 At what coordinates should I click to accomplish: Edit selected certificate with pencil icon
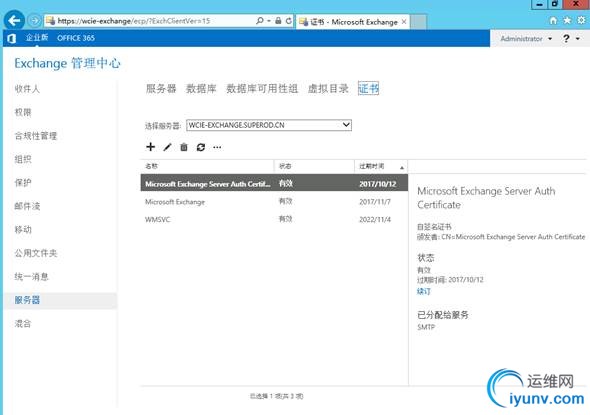167,147
